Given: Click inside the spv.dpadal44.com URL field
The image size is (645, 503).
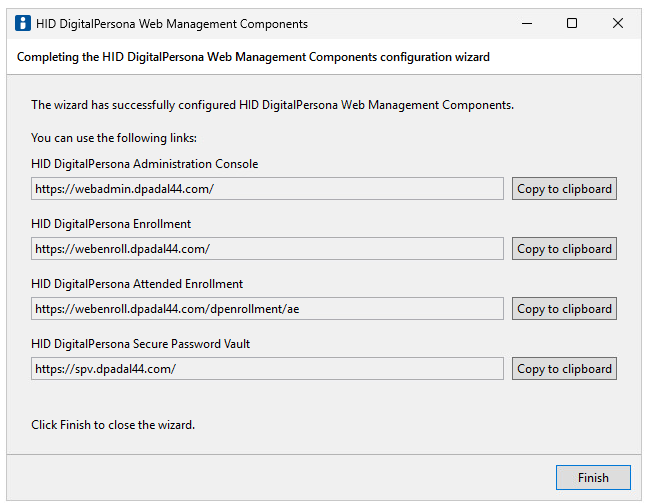Looking at the screenshot, I should [267, 369].
